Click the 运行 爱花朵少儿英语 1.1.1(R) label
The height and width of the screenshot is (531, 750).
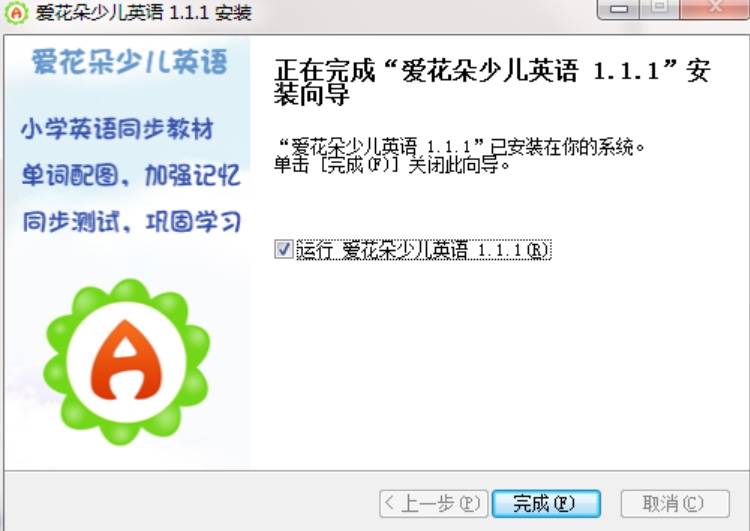pyautogui.click(x=424, y=250)
